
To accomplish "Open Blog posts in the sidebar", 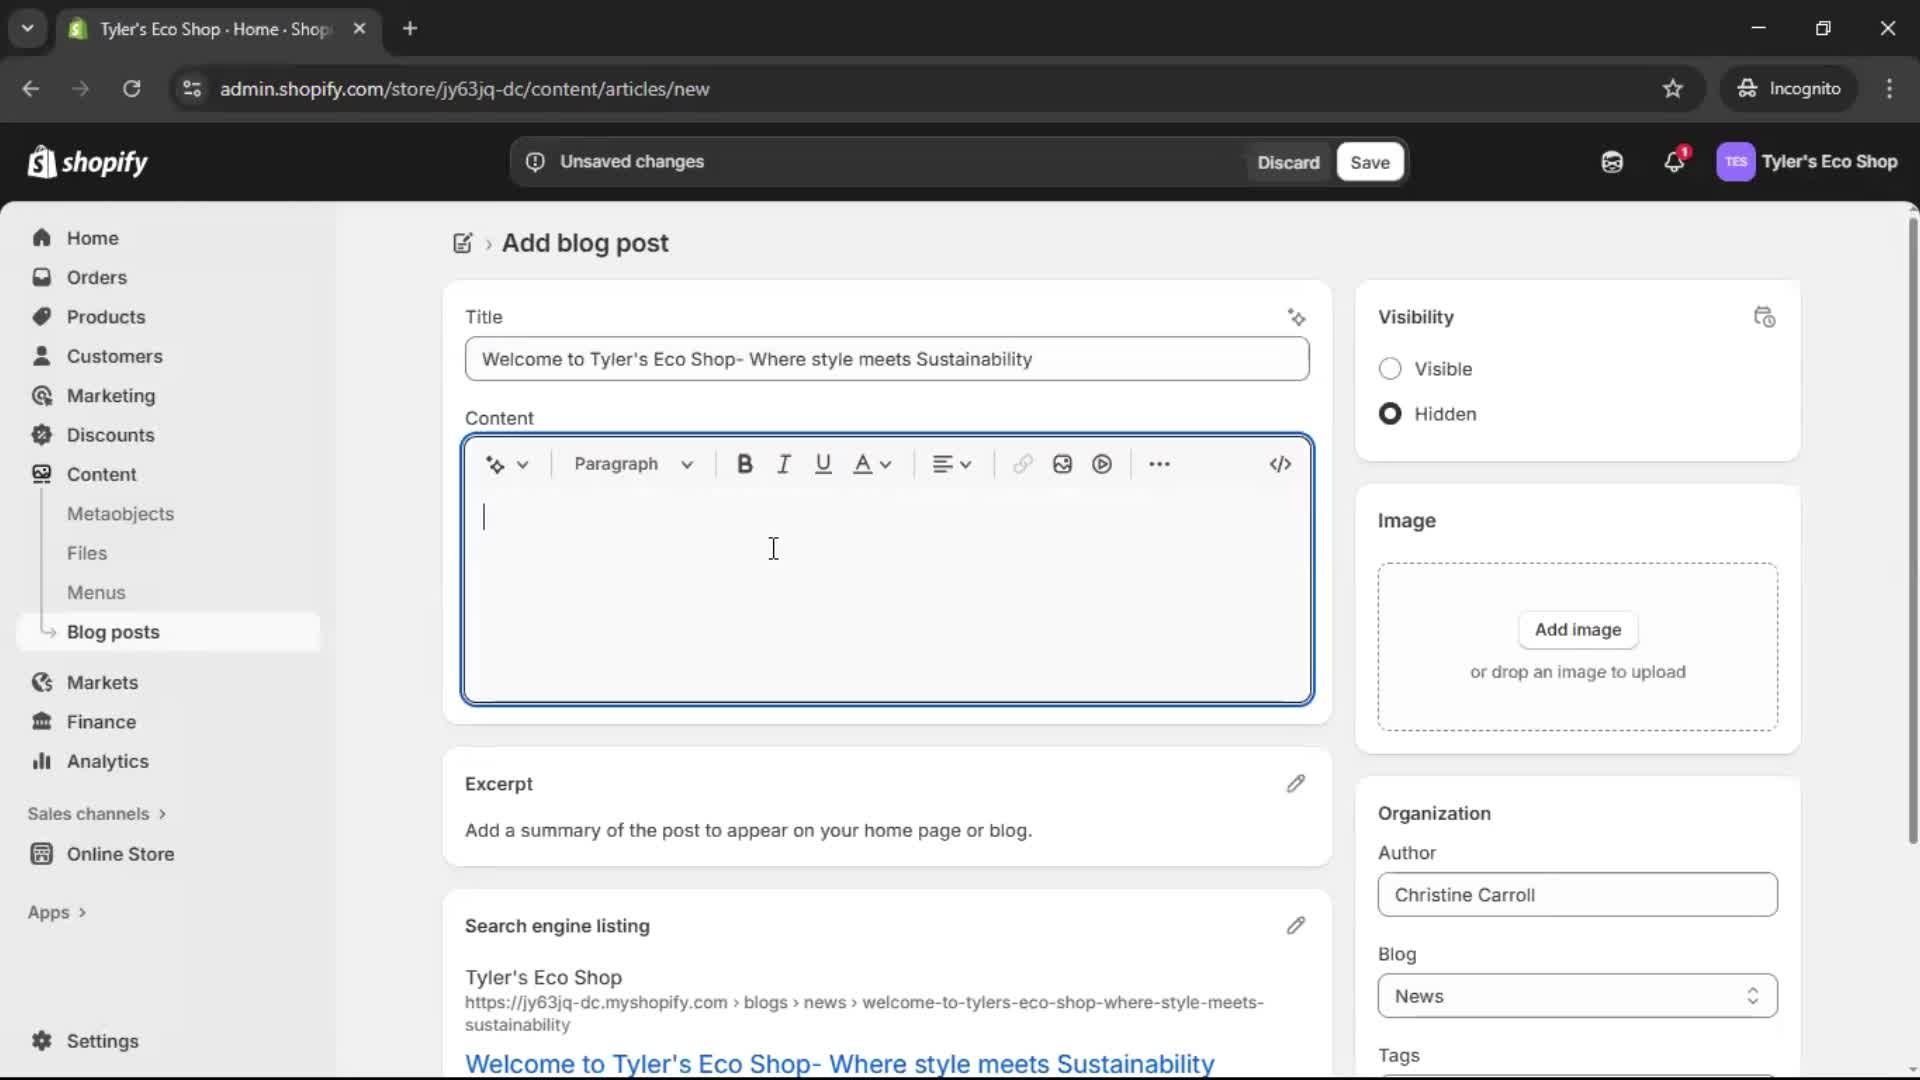I will (x=113, y=631).
